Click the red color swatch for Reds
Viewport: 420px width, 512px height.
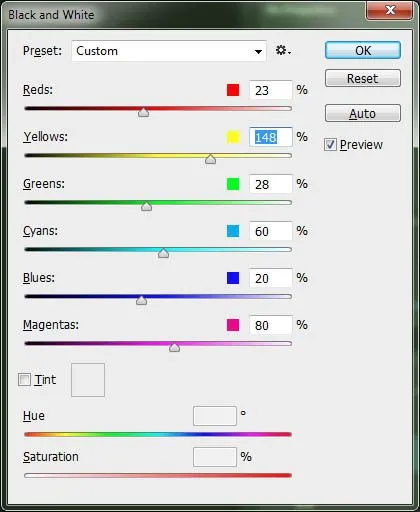click(x=233, y=90)
